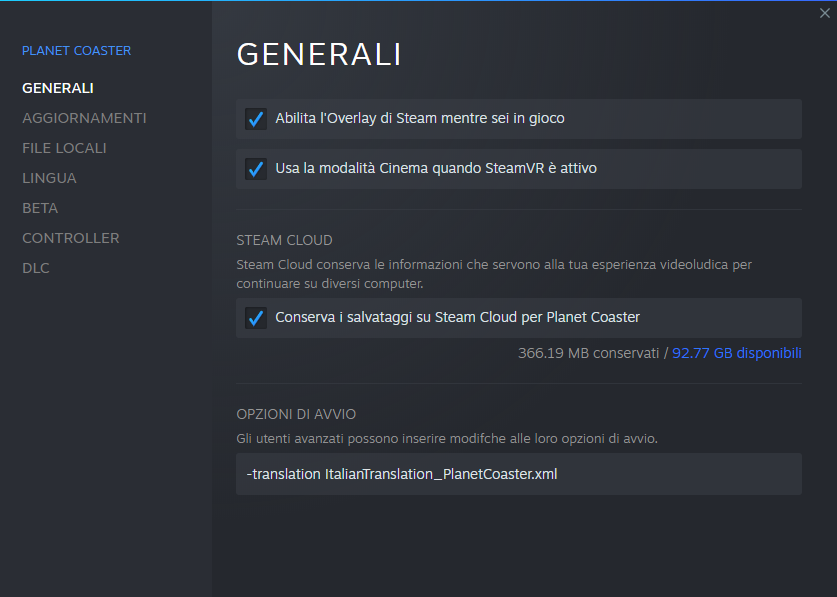The height and width of the screenshot is (597, 837).
Task: Open the 92.77 GB disponibili link
Action: pos(737,353)
